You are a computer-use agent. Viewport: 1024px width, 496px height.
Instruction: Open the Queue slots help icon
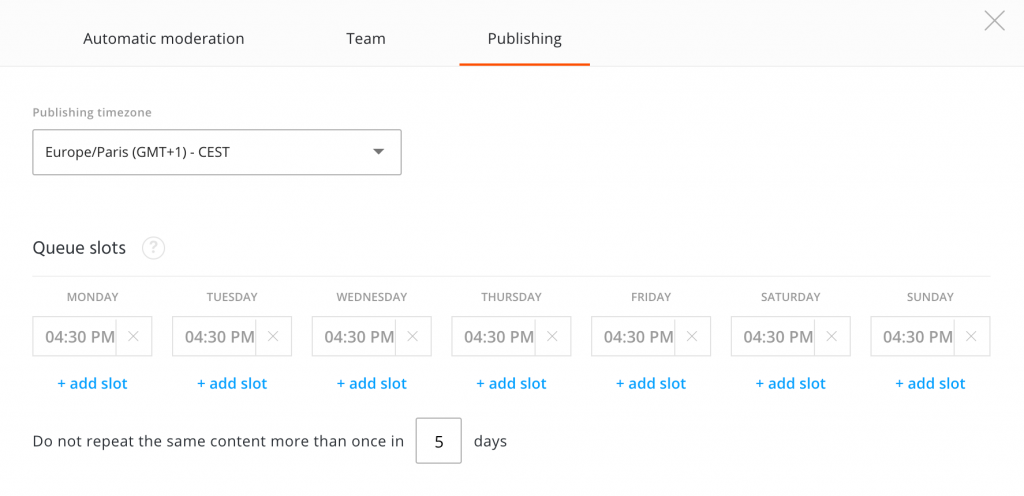click(x=153, y=248)
